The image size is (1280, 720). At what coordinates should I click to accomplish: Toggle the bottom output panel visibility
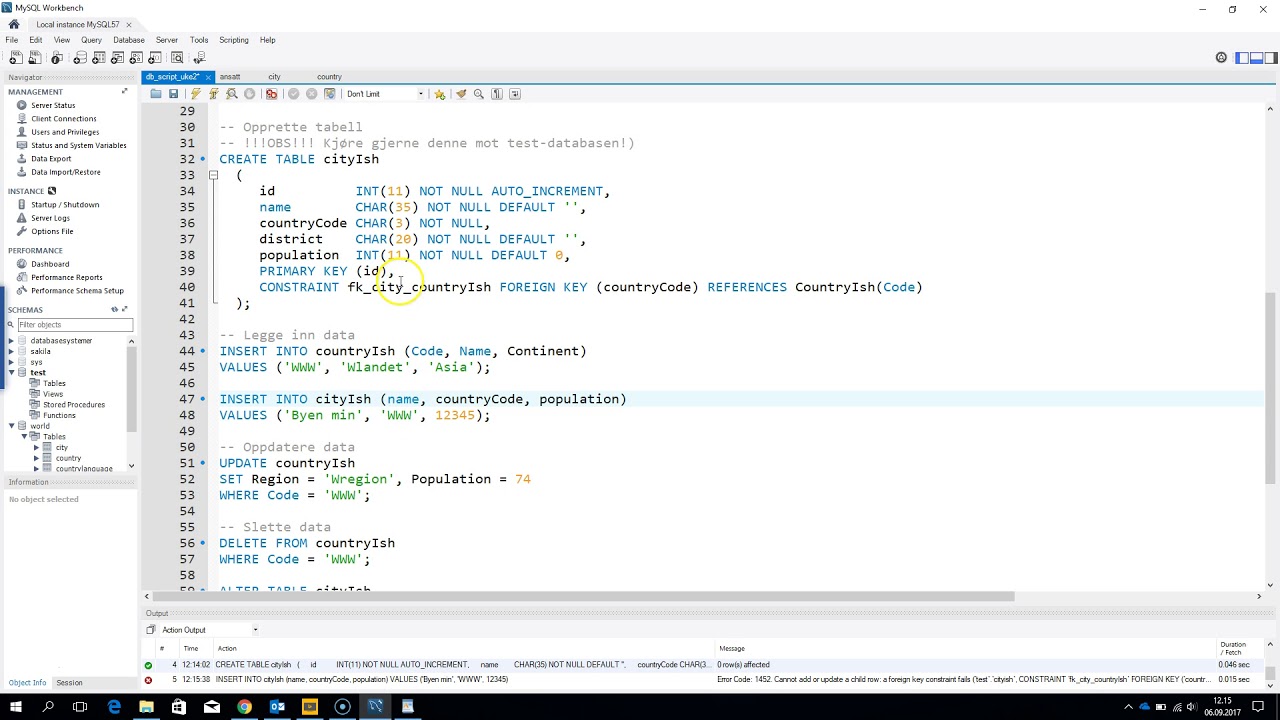click(x=1256, y=58)
